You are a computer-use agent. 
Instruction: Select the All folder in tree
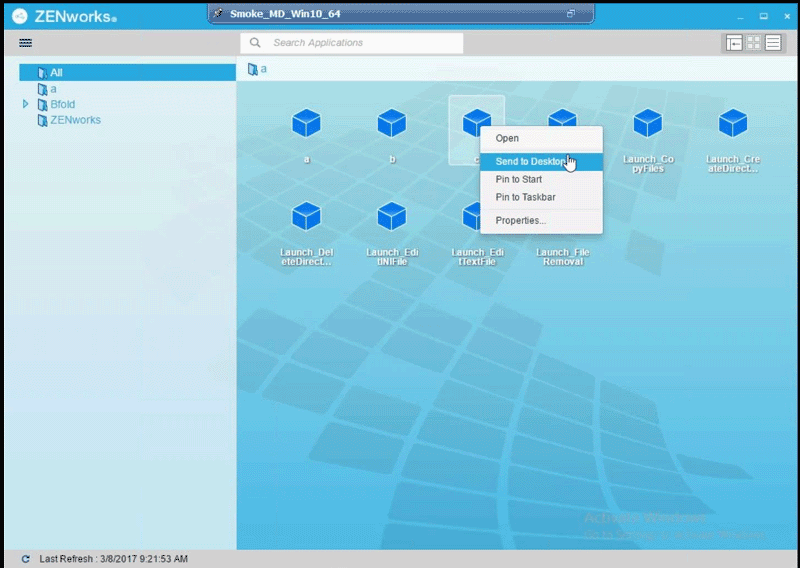click(x=128, y=72)
